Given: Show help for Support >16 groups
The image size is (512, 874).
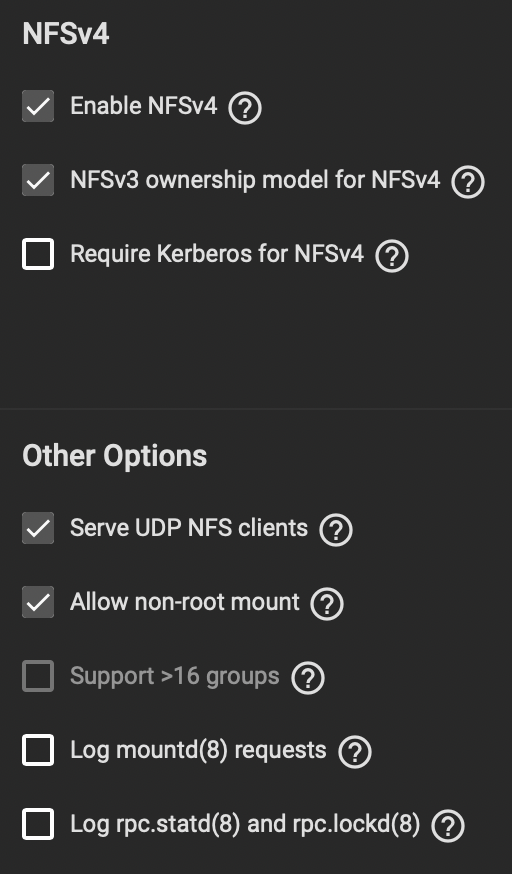Looking at the screenshot, I should tap(308, 678).
